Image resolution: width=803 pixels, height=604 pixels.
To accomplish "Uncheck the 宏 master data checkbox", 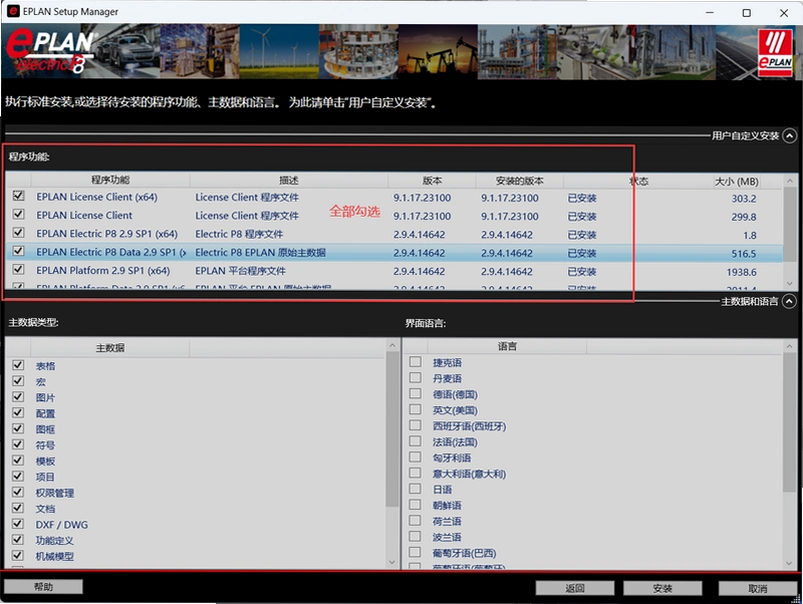I will (x=18, y=381).
